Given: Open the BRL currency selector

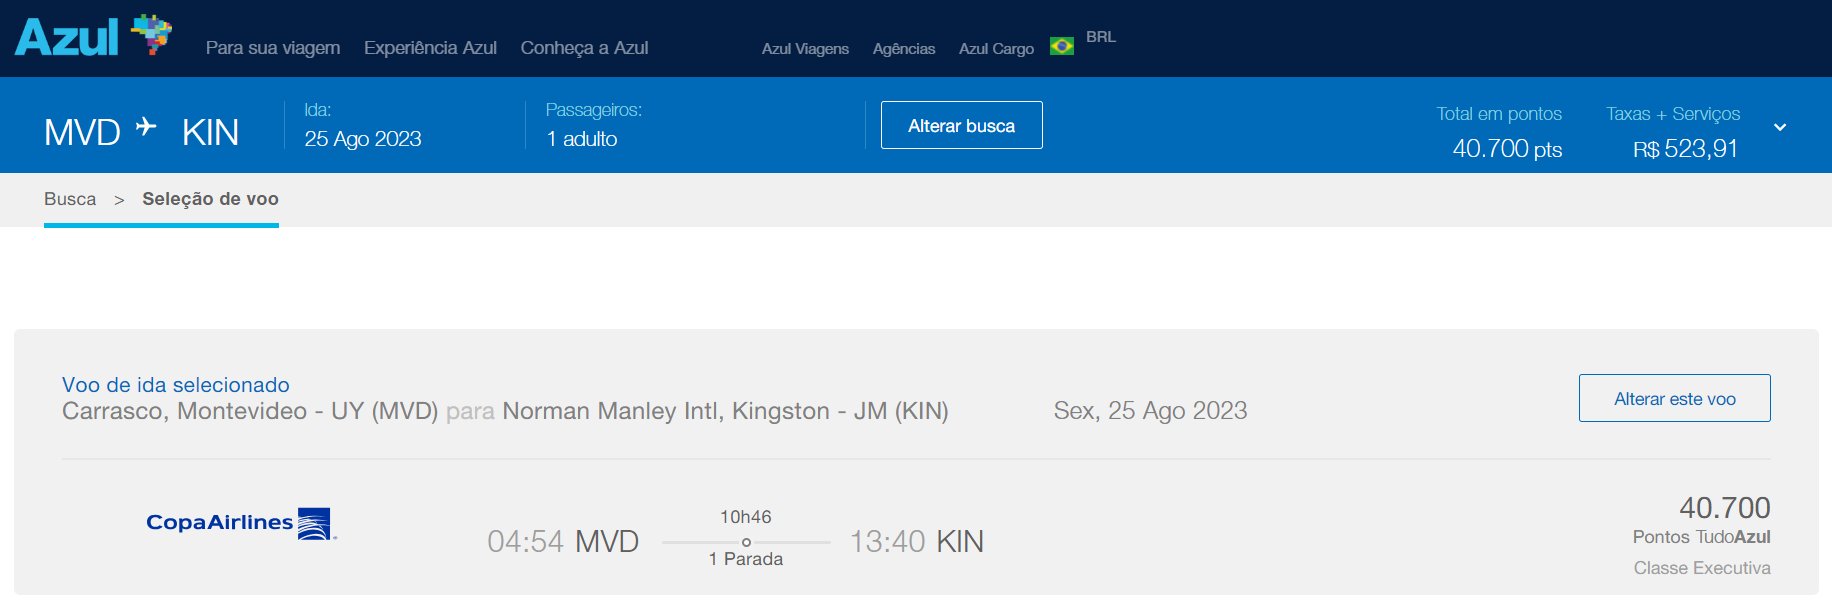Looking at the screenshot, I should [1100, 37].
